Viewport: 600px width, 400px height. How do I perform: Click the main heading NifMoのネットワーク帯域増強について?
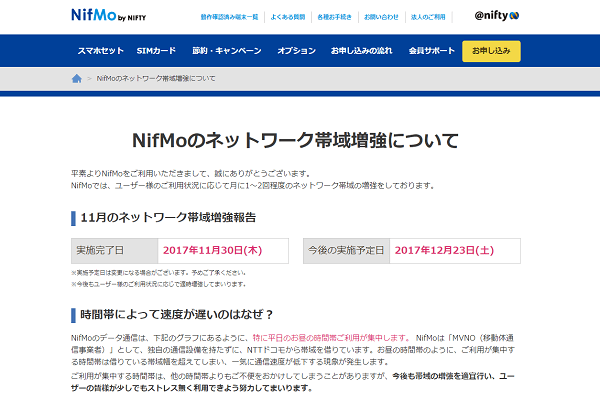[295, 140]
